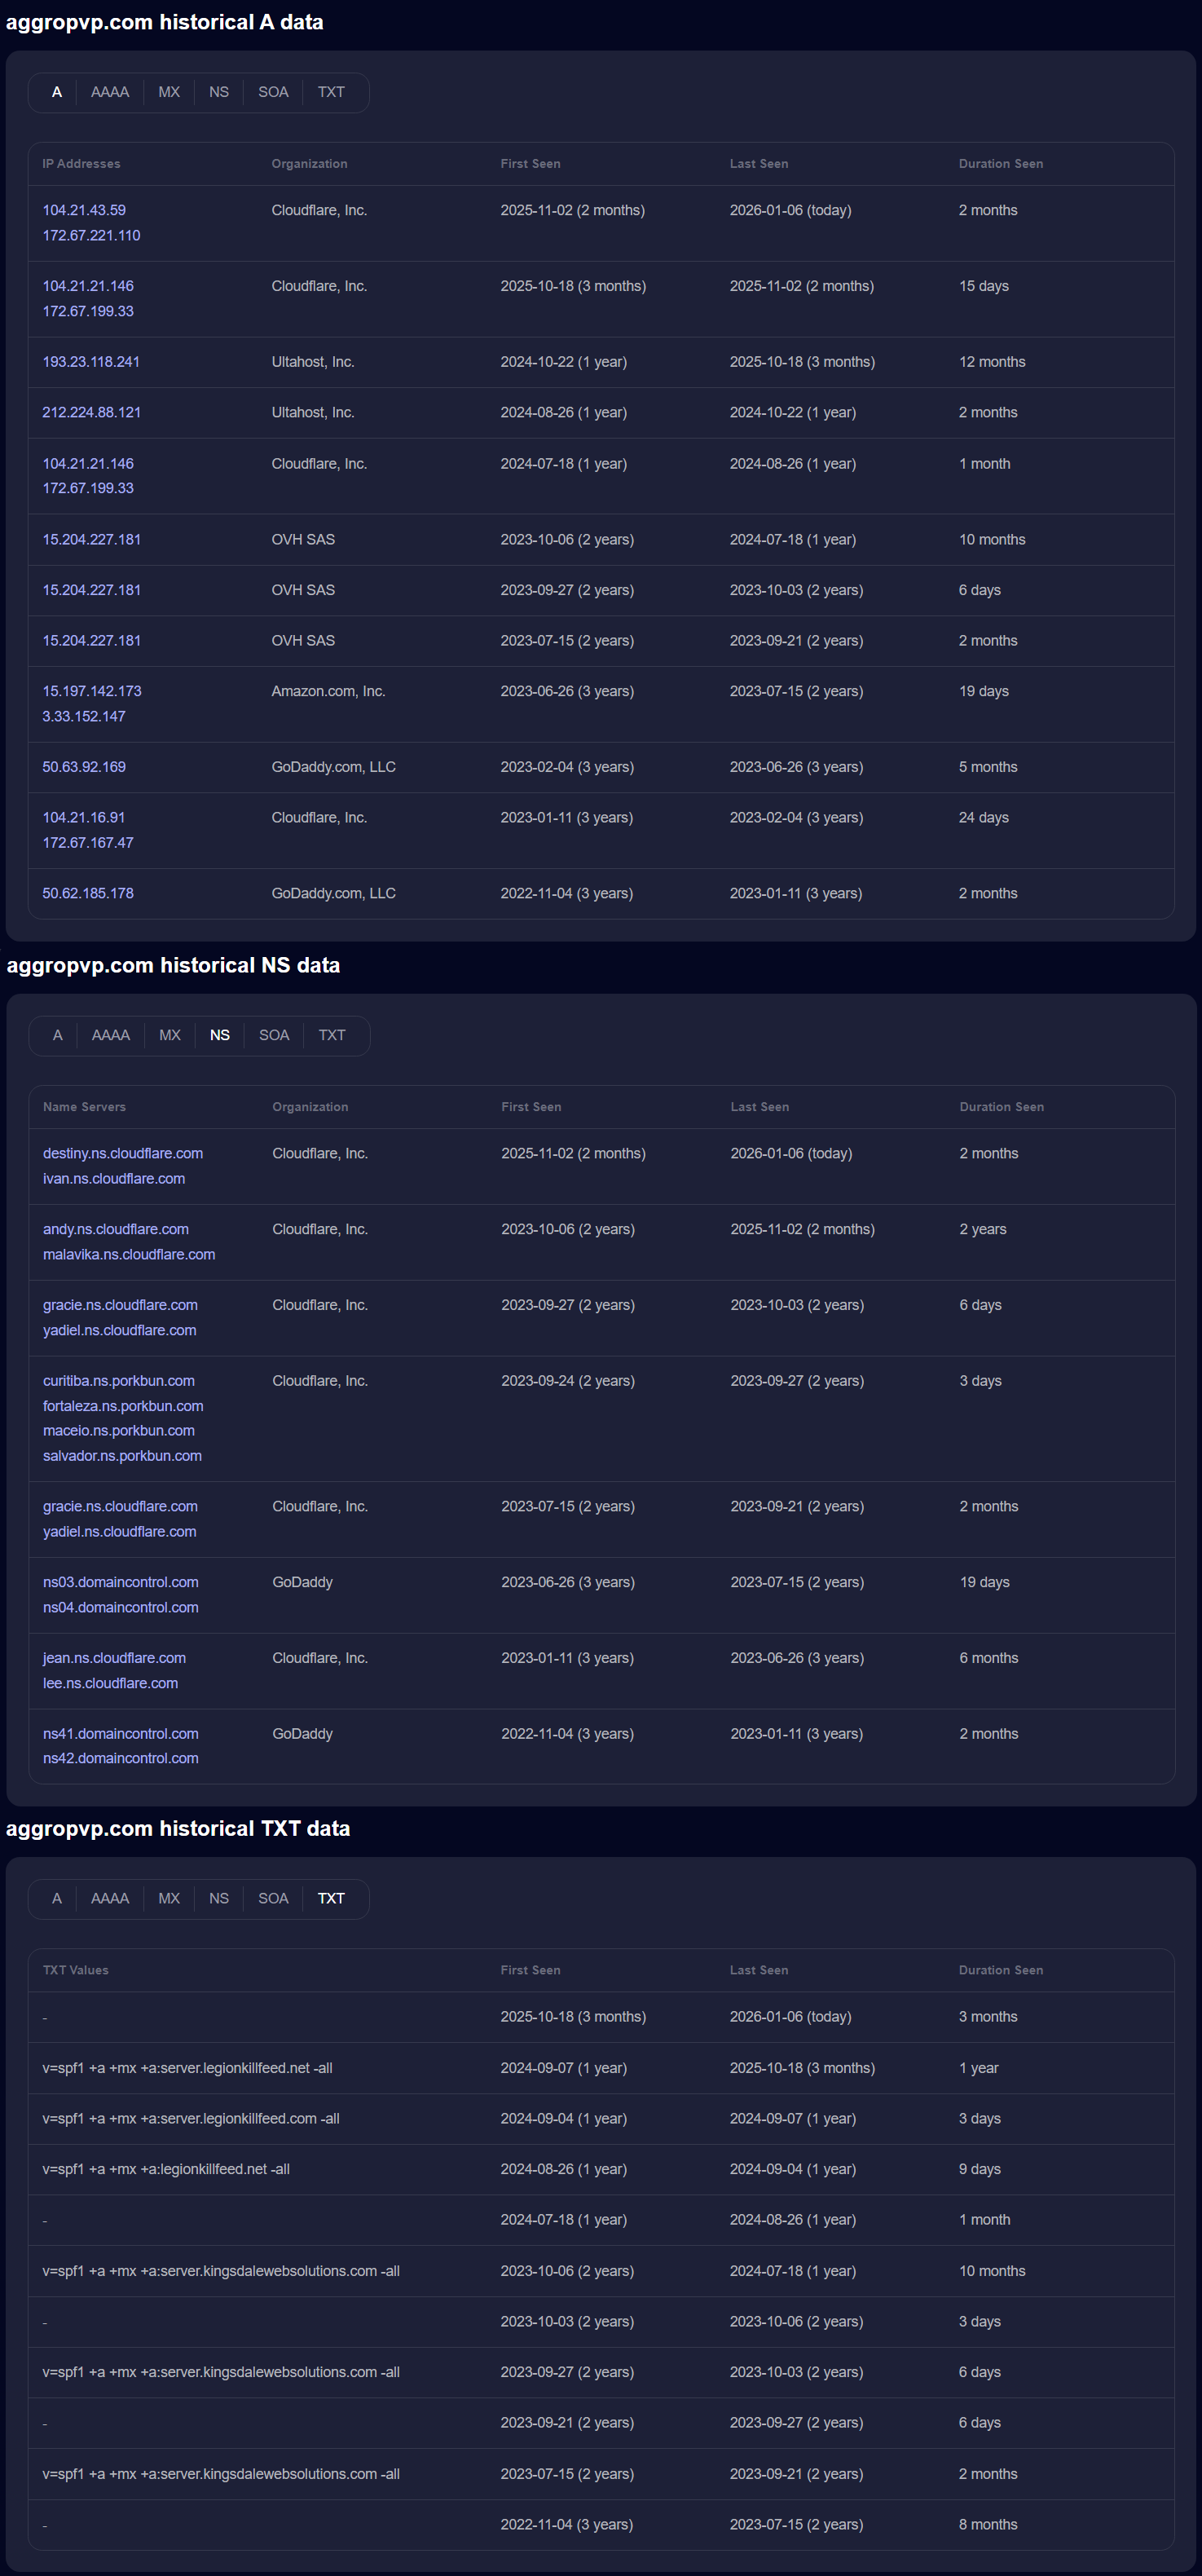Image resolution: width=1202 pixels, height=2576 pixels.
Task: Open IP 193.23.118.241 link
Action: click(x=91, y=362)
